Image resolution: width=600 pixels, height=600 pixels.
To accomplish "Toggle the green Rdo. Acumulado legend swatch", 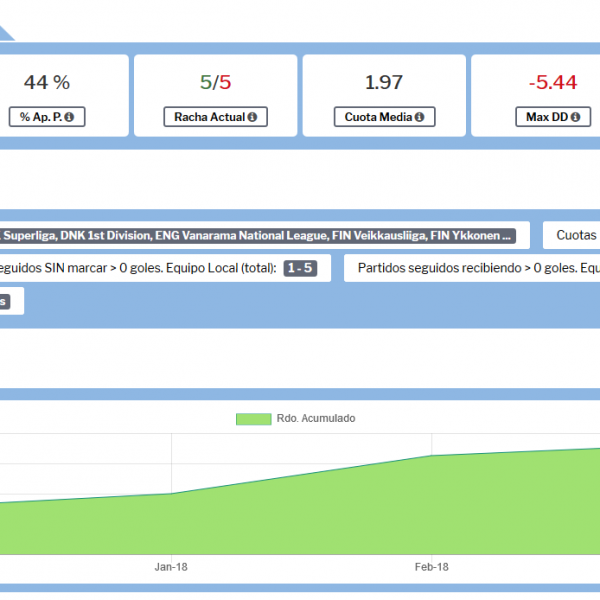I will coord(254,419).
